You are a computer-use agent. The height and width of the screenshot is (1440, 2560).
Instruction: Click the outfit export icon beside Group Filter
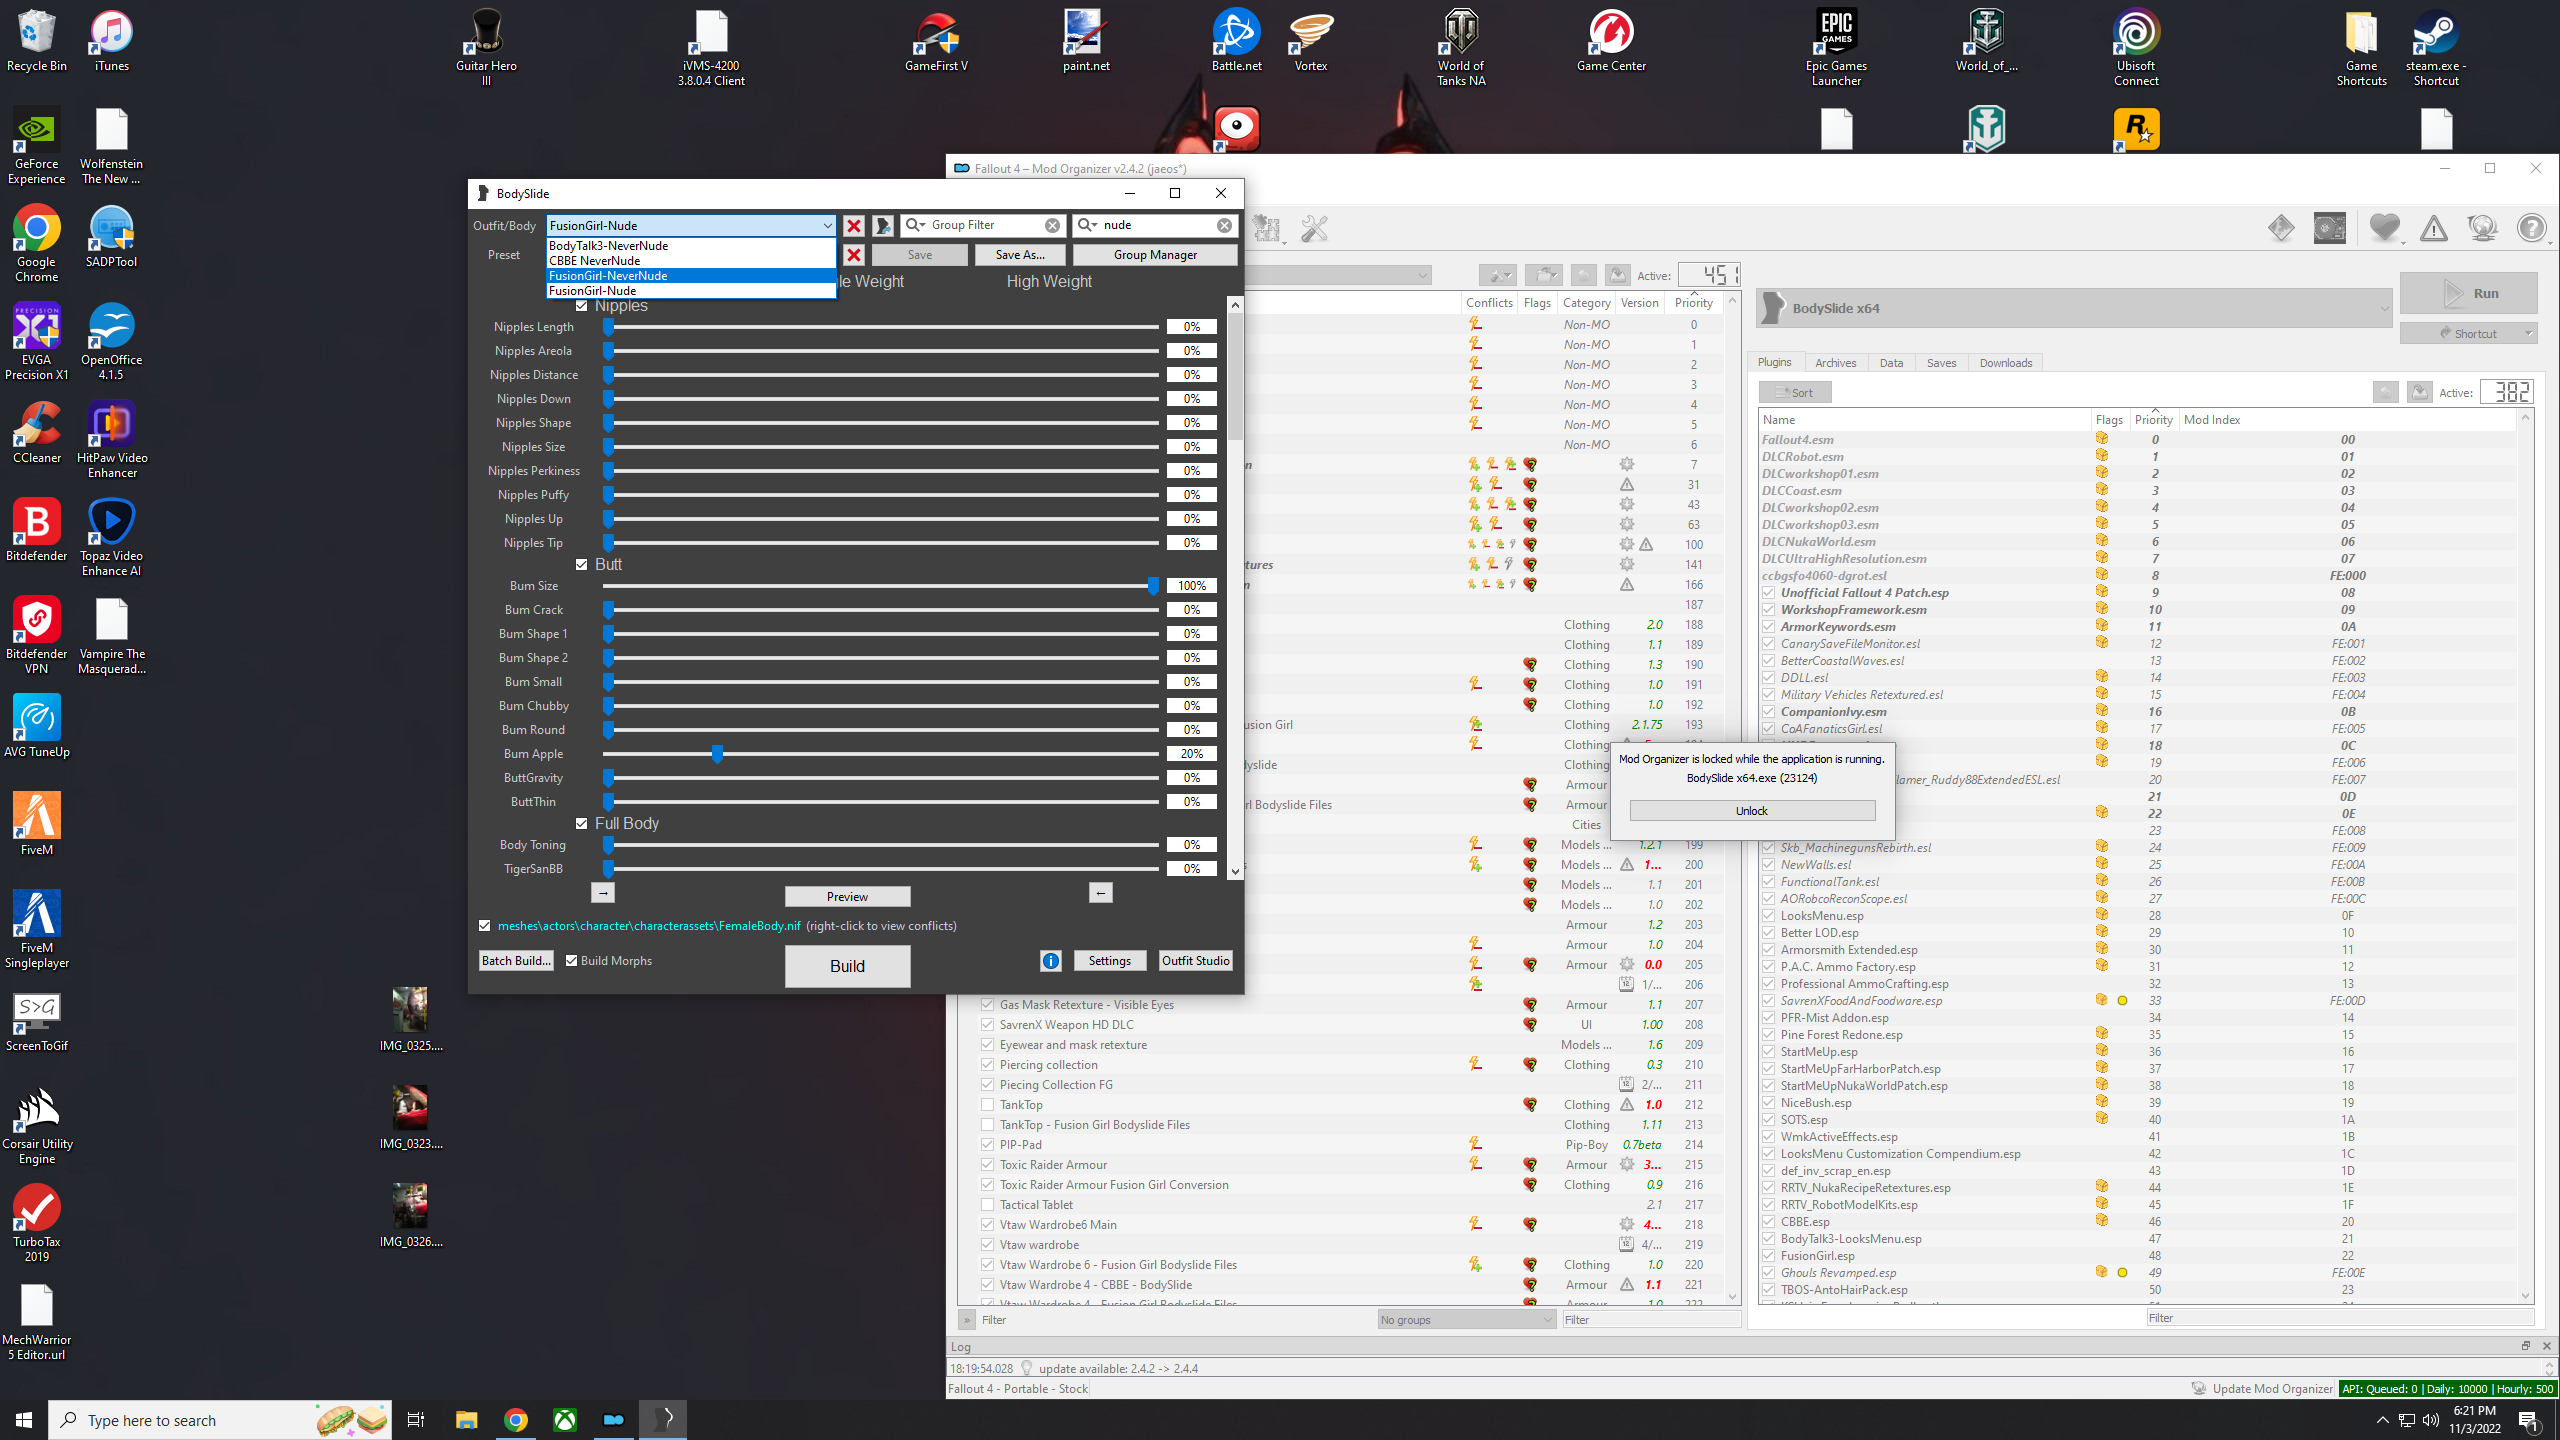pyautogui.click(x=883, y=226)
